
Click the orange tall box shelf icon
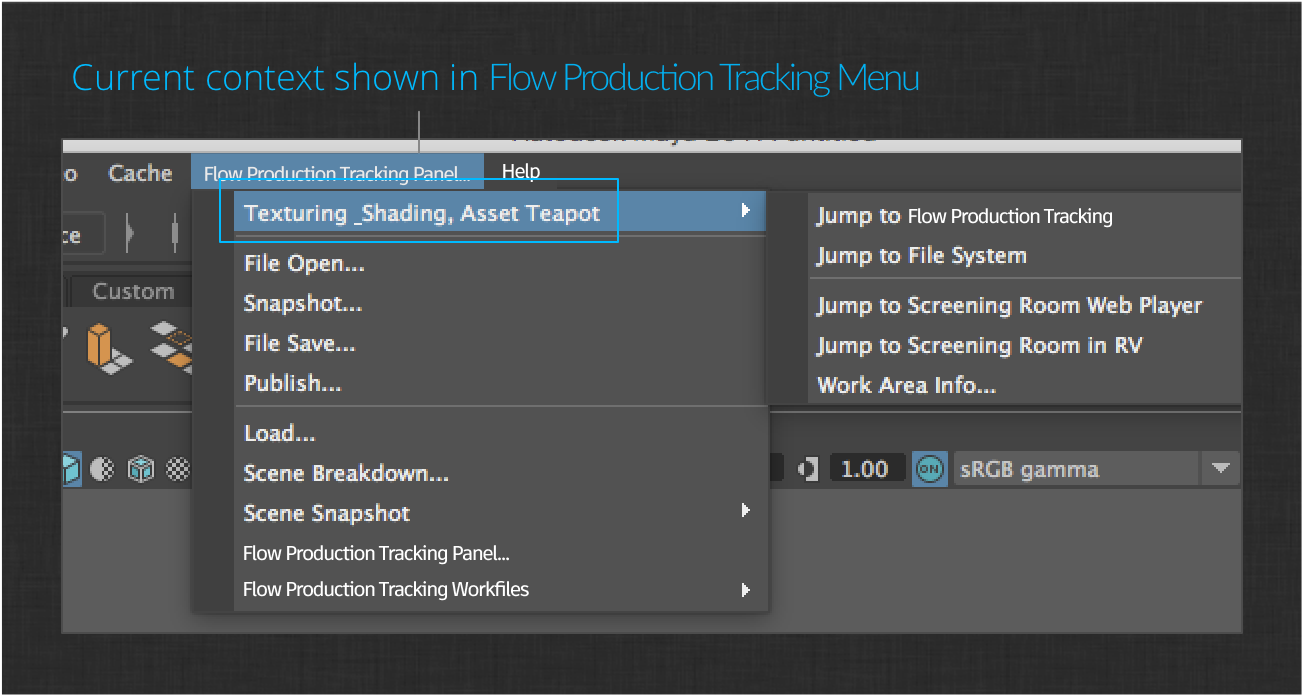(108, 348)
